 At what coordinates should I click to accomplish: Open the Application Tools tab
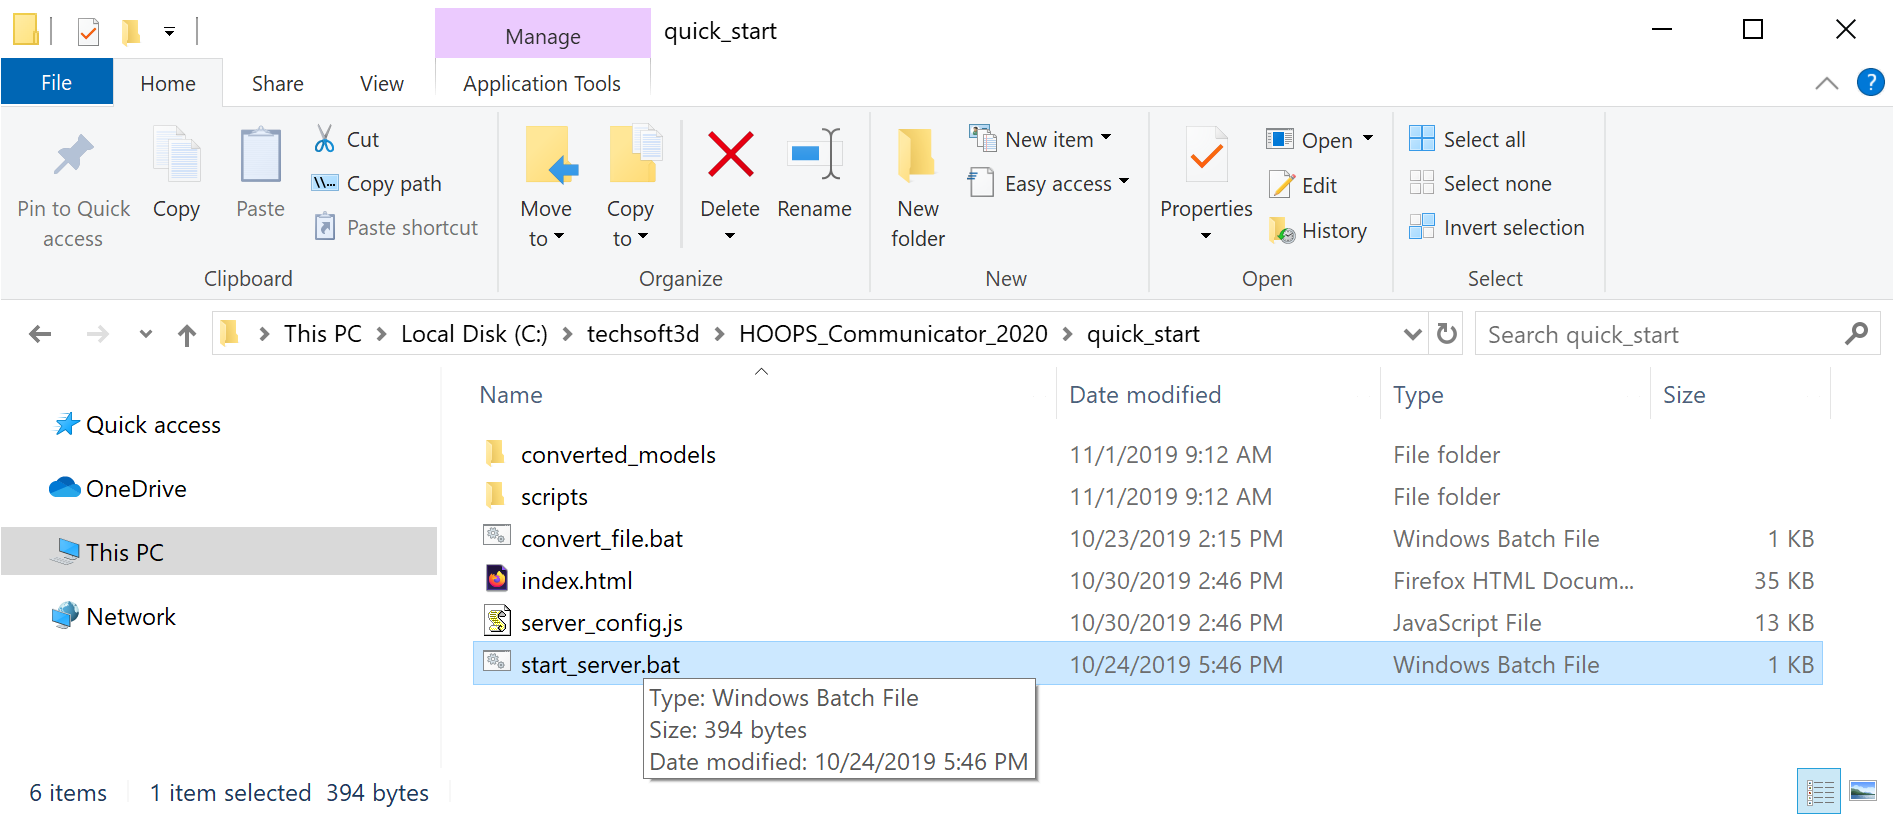542,83
